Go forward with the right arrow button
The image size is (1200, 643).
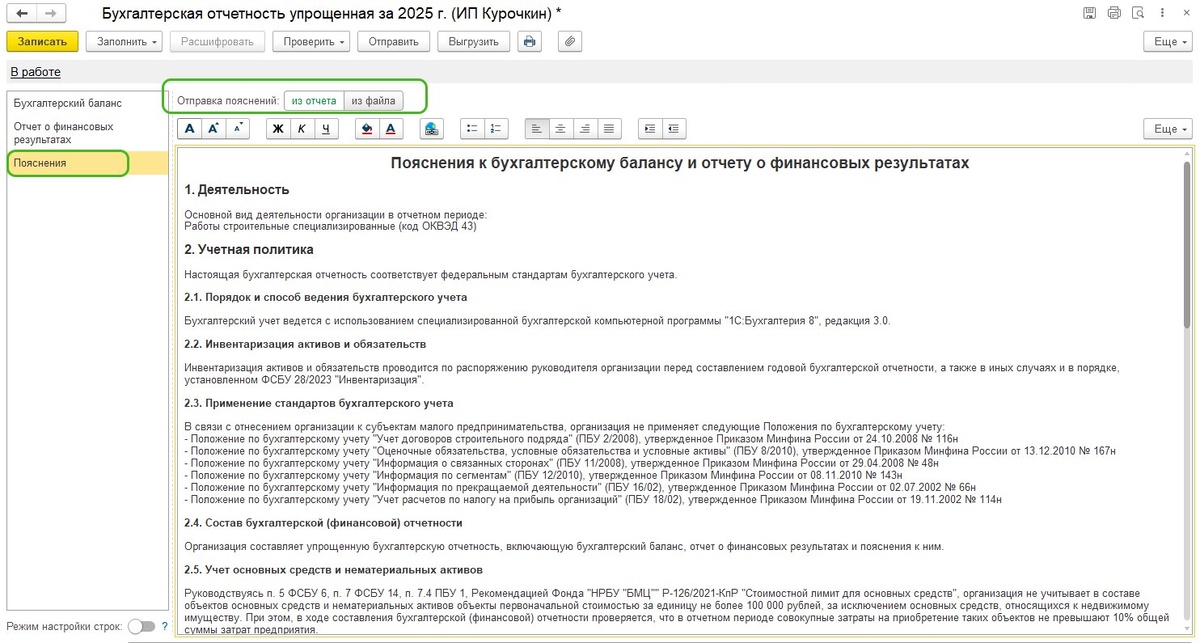click(52, 14)
